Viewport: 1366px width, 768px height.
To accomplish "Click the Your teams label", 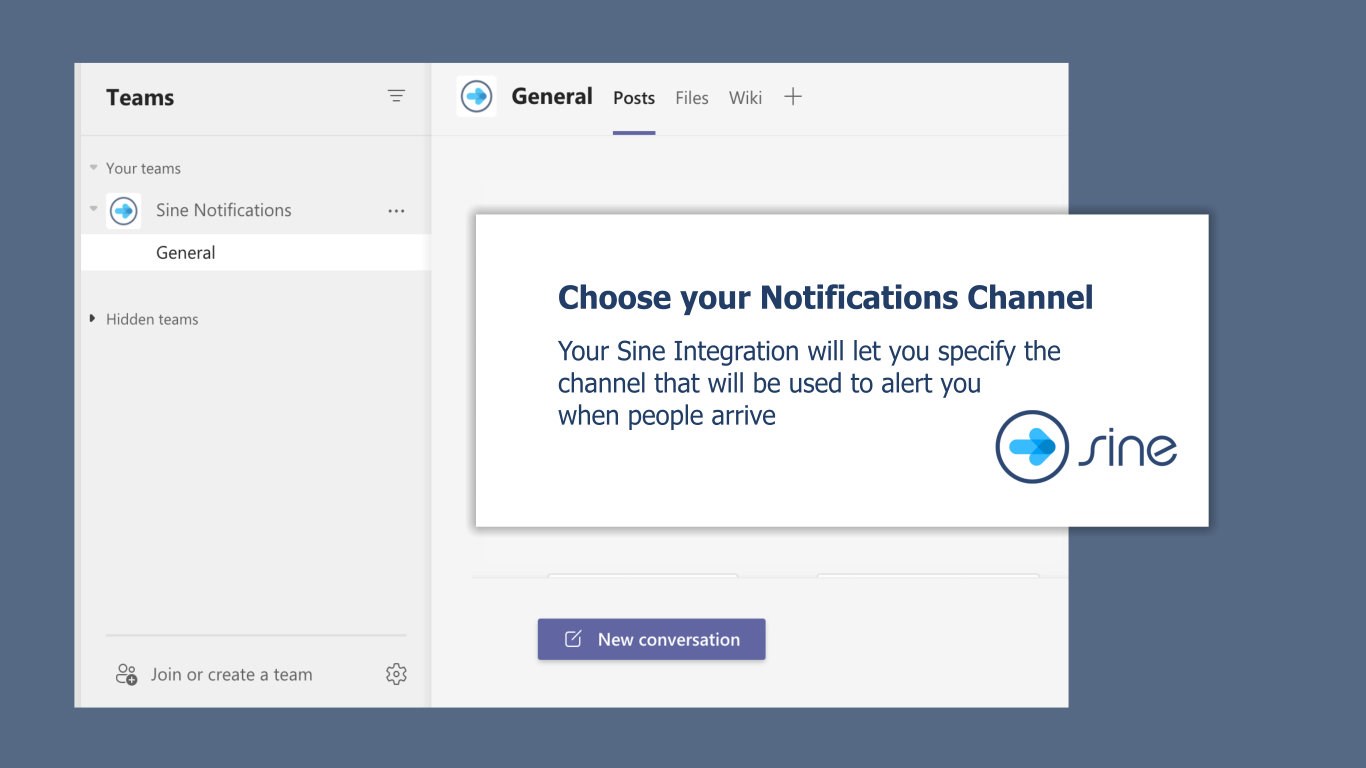I will (x=144, y=168).
